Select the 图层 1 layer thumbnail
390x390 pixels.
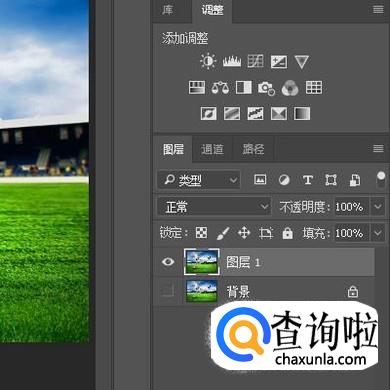coord(202,262)
